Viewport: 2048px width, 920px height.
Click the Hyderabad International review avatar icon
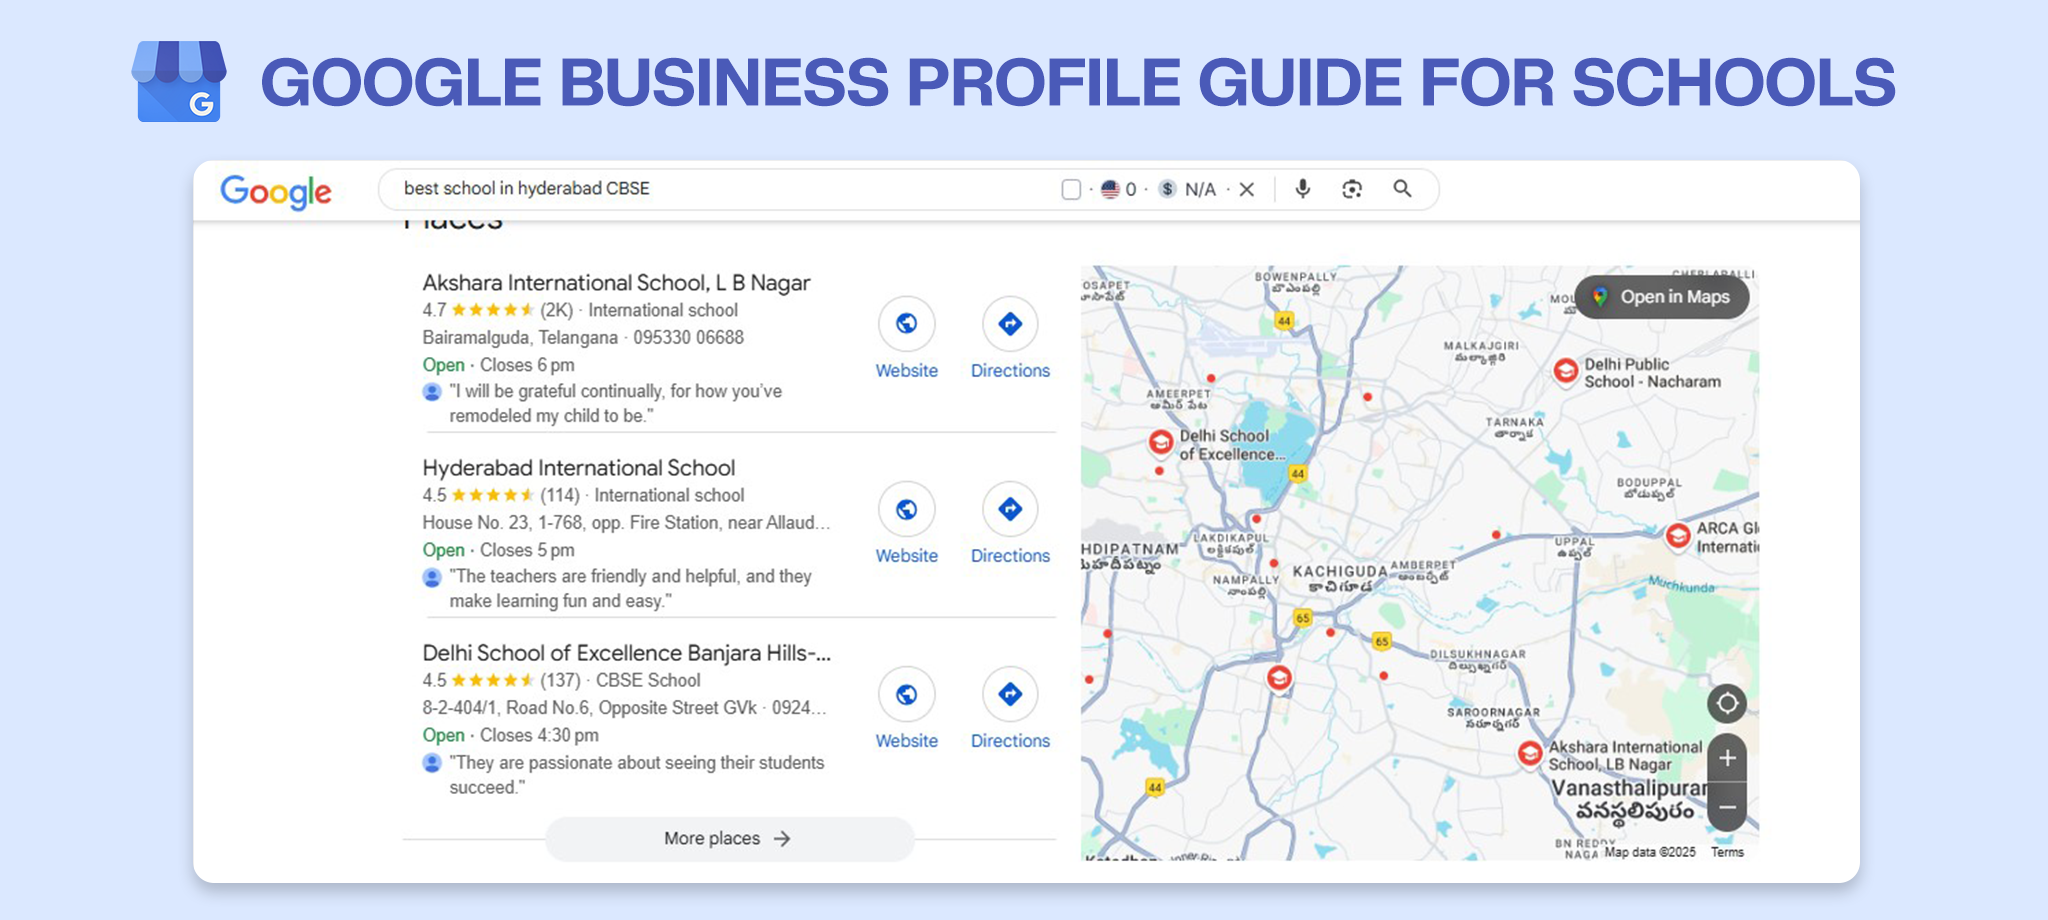(432, 577)
